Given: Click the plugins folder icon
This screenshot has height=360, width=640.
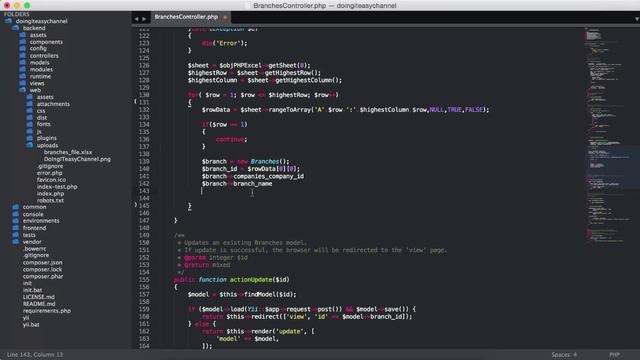Looking at the screenshot, I should (x=30, y=138).
